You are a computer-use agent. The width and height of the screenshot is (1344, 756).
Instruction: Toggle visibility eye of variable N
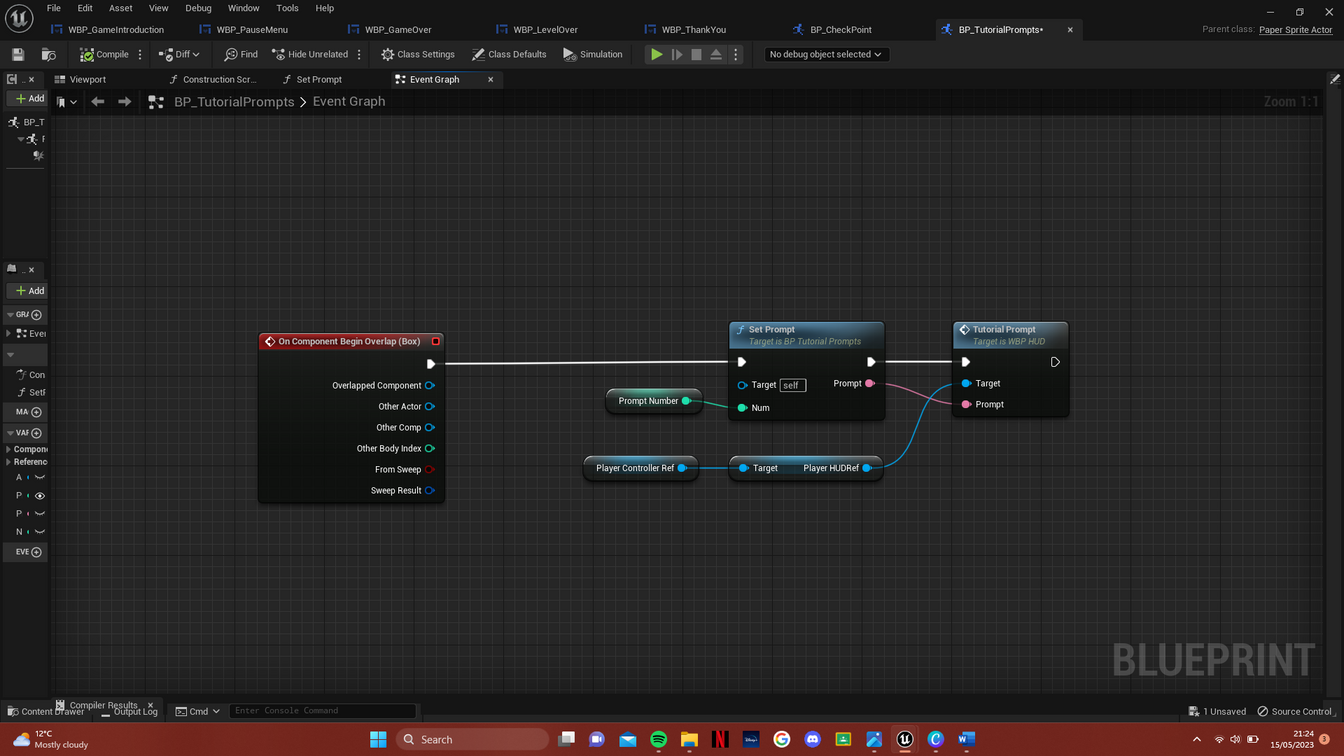[40, 532]
